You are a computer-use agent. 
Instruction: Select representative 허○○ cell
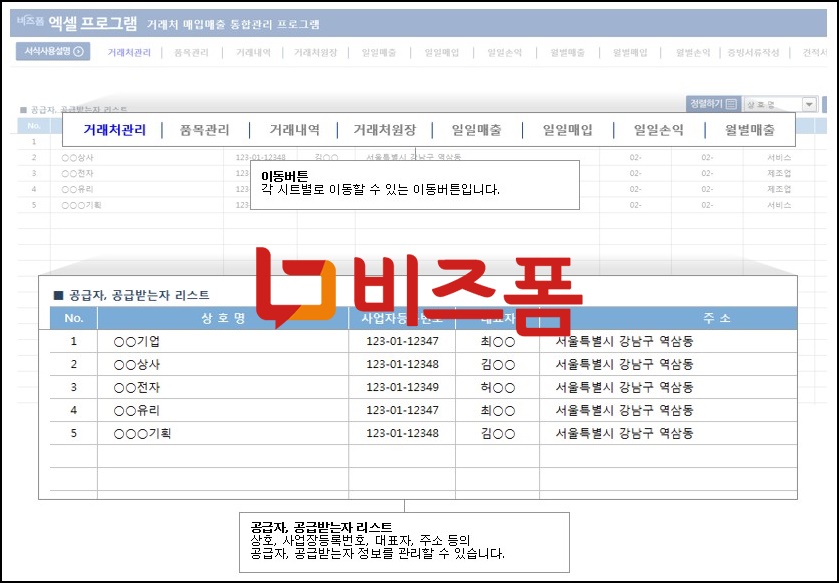click(x=498, y=387)
